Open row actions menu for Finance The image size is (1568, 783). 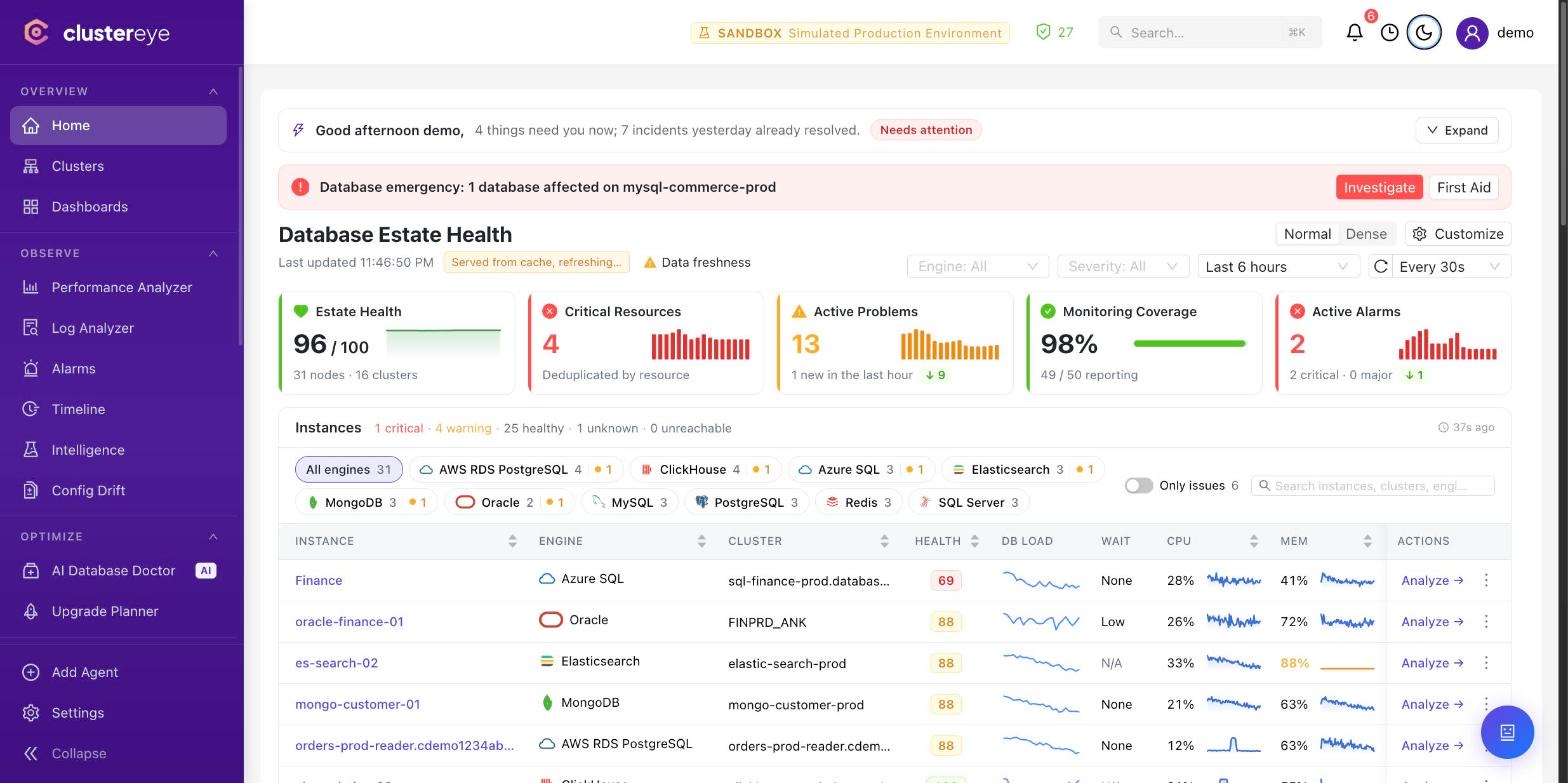(x=1486, y=580)
